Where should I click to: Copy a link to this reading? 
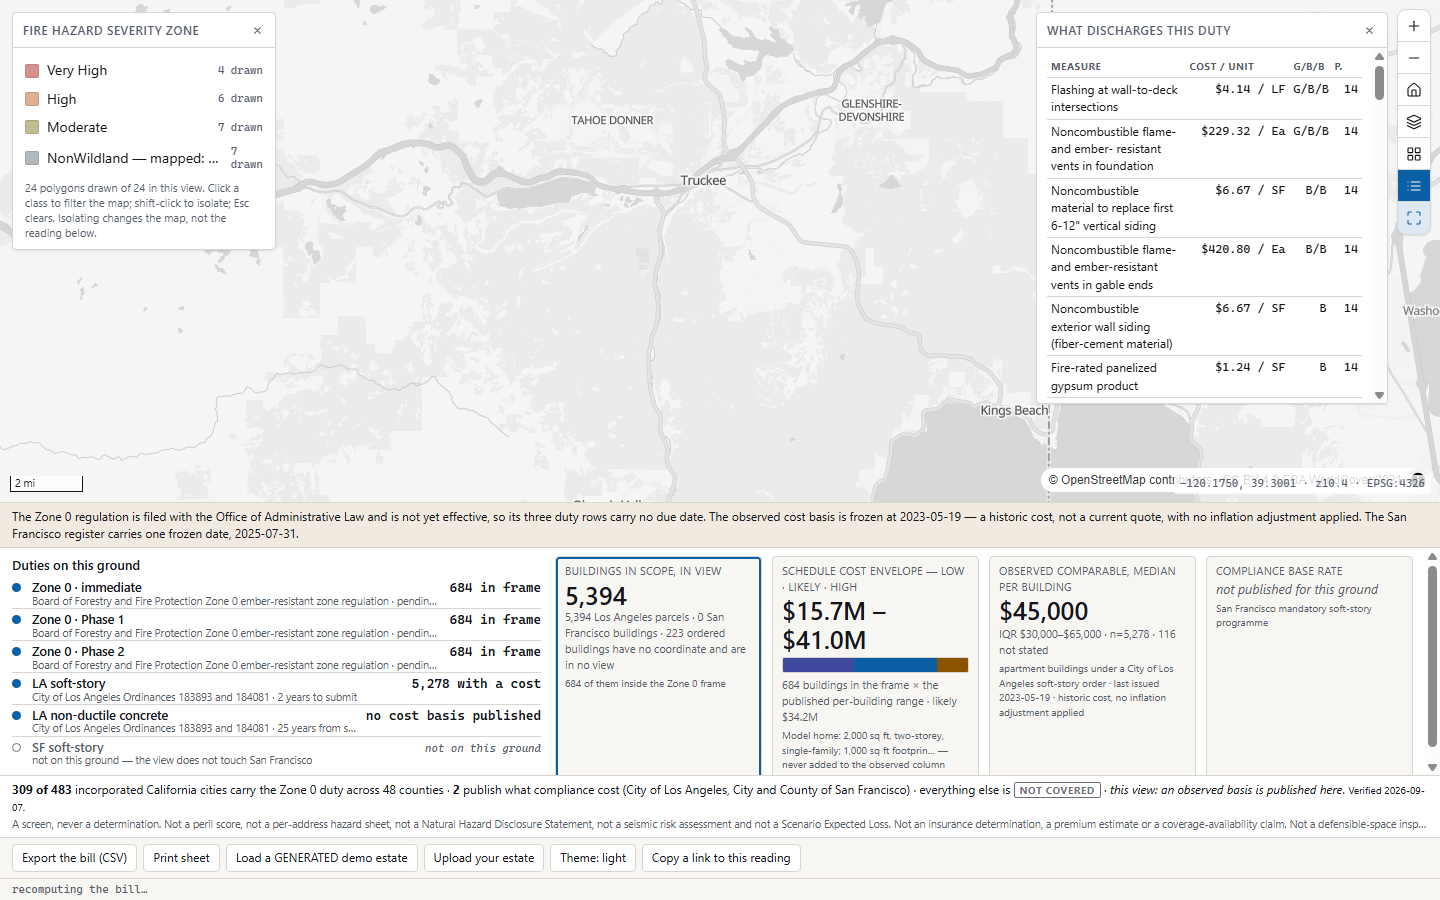721,858
